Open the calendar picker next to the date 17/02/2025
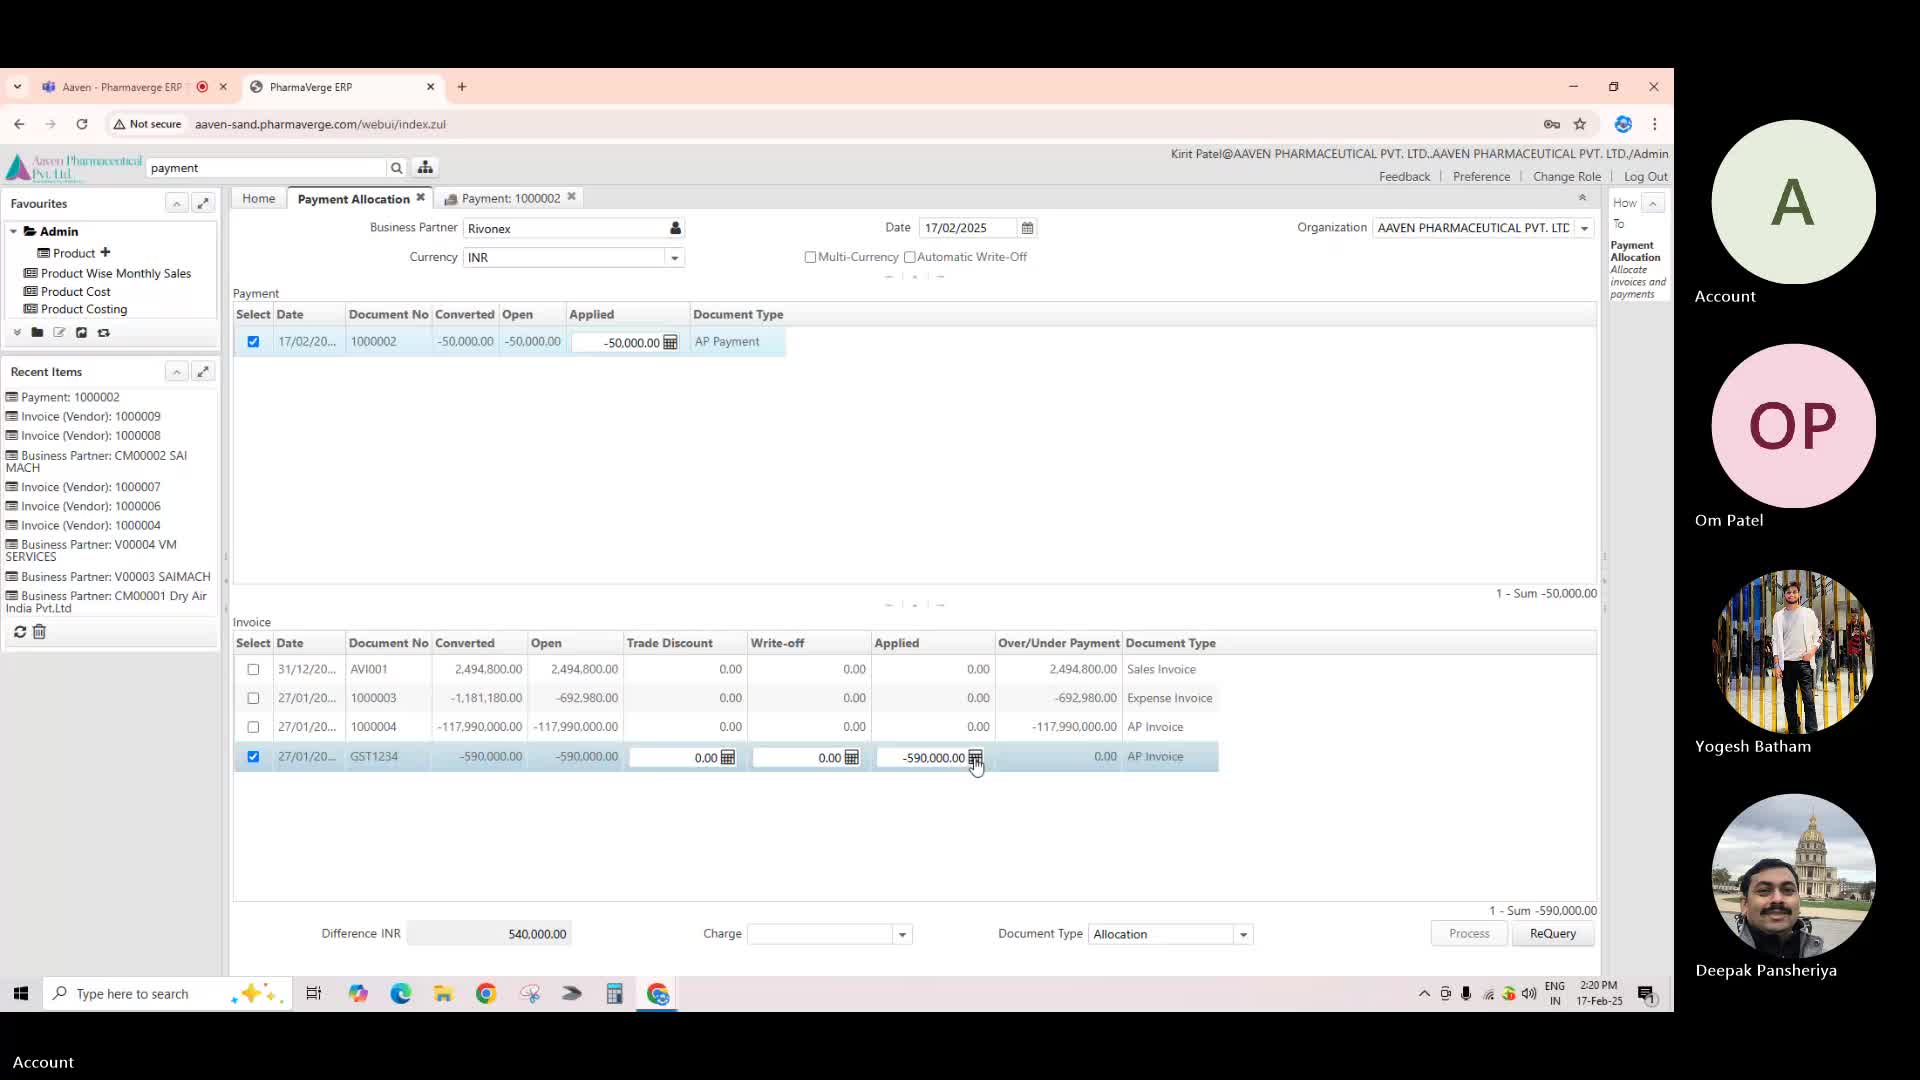Viewport: 1920px width, 1080px height. click(x=1027, y=228)
